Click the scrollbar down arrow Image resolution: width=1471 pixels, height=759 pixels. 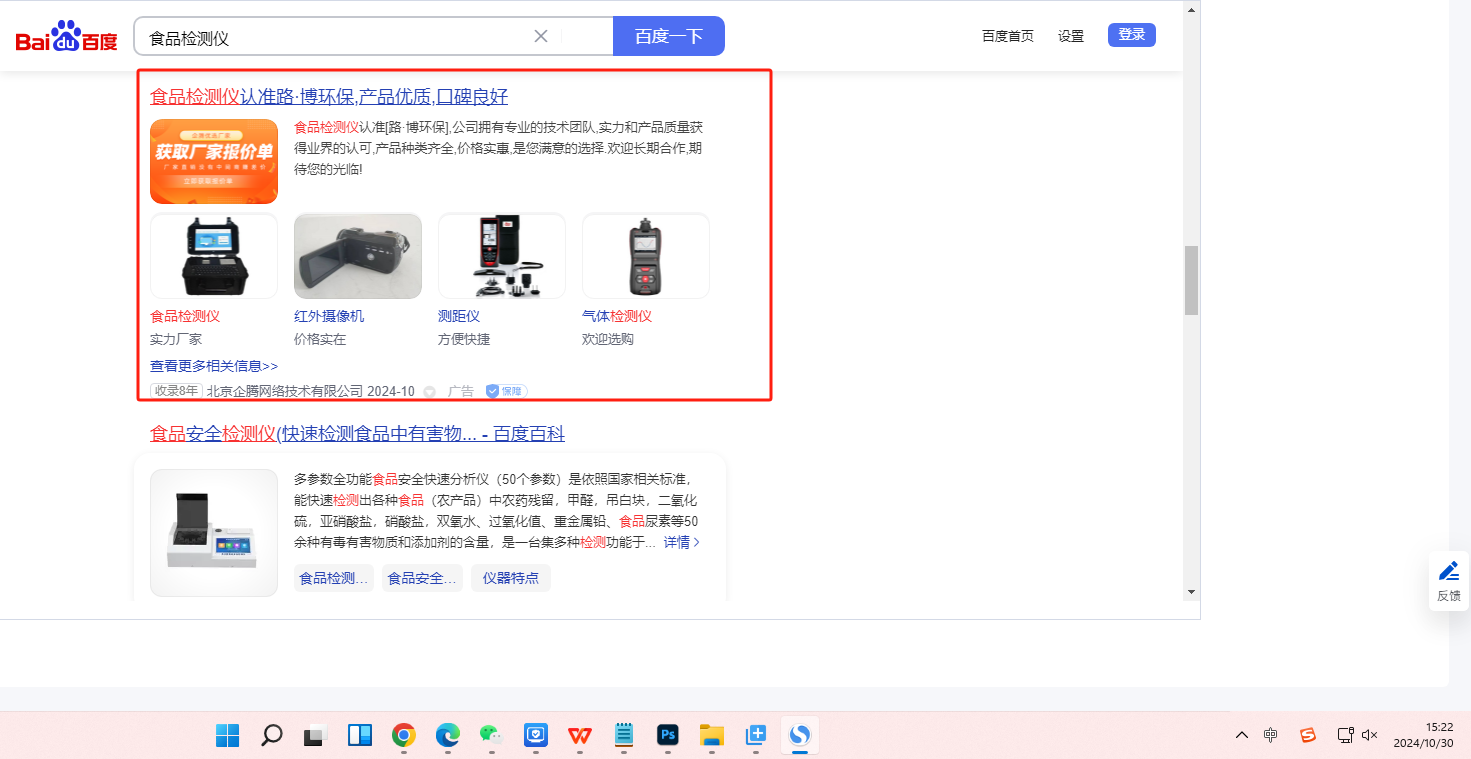(1191, 592)
